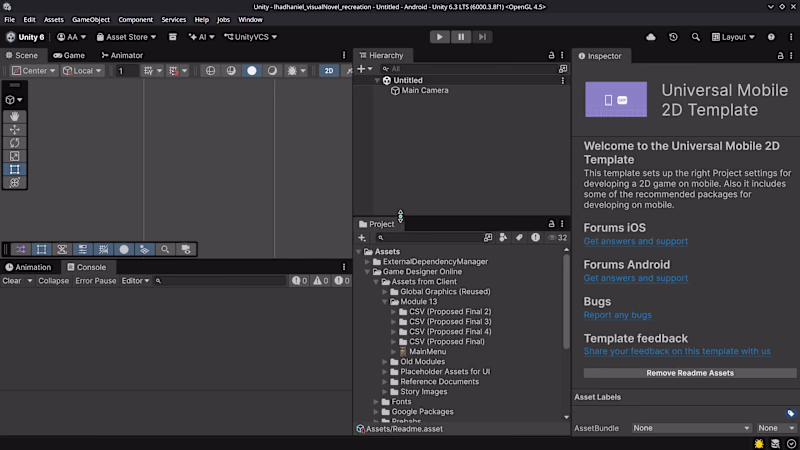Click the purple shuffle overlay icon
This screenshot has width=800, height=450.
[20, 249]
